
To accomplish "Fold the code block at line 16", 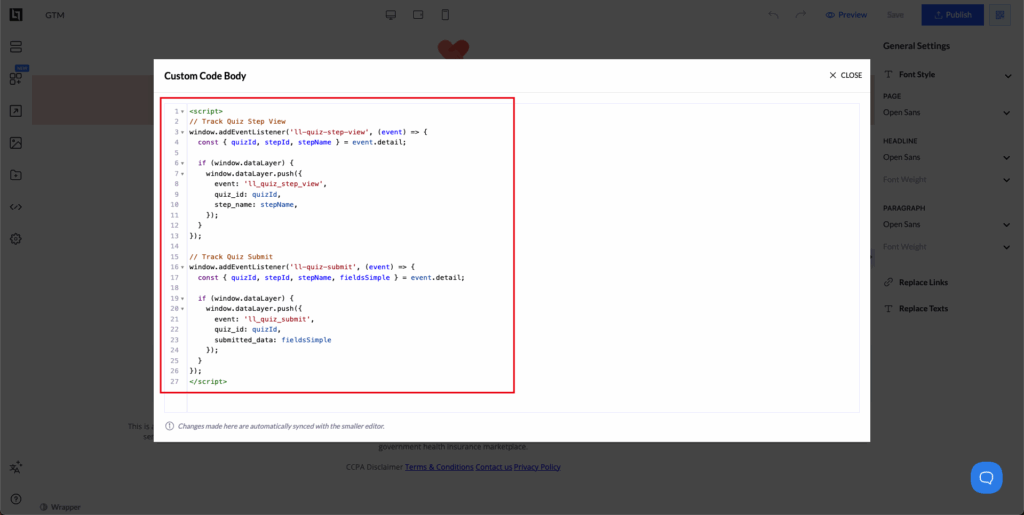I will [182, 267].
